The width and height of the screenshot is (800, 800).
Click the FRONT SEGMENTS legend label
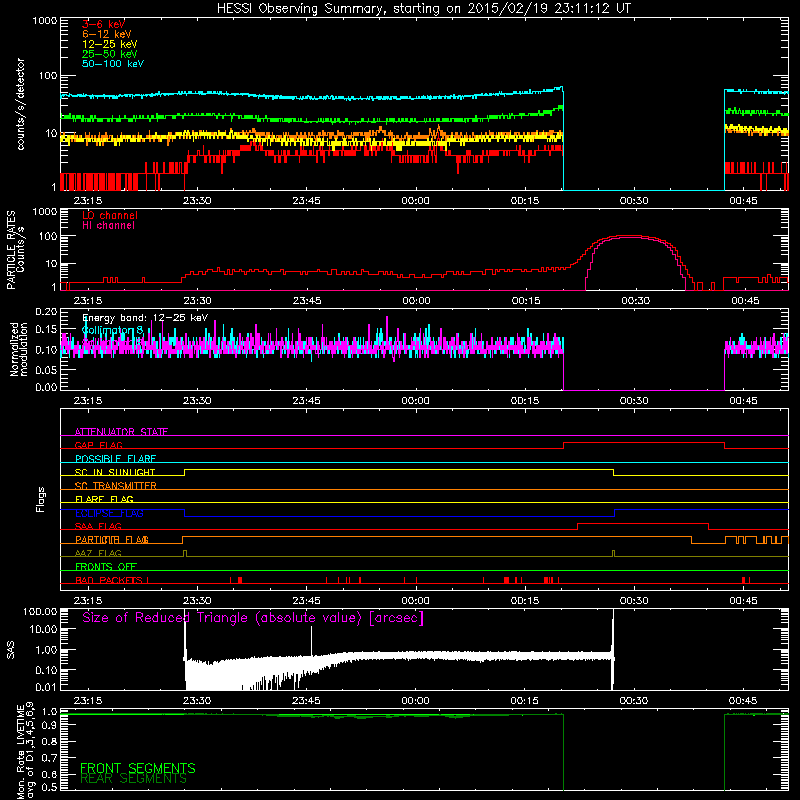click(138, 768)
